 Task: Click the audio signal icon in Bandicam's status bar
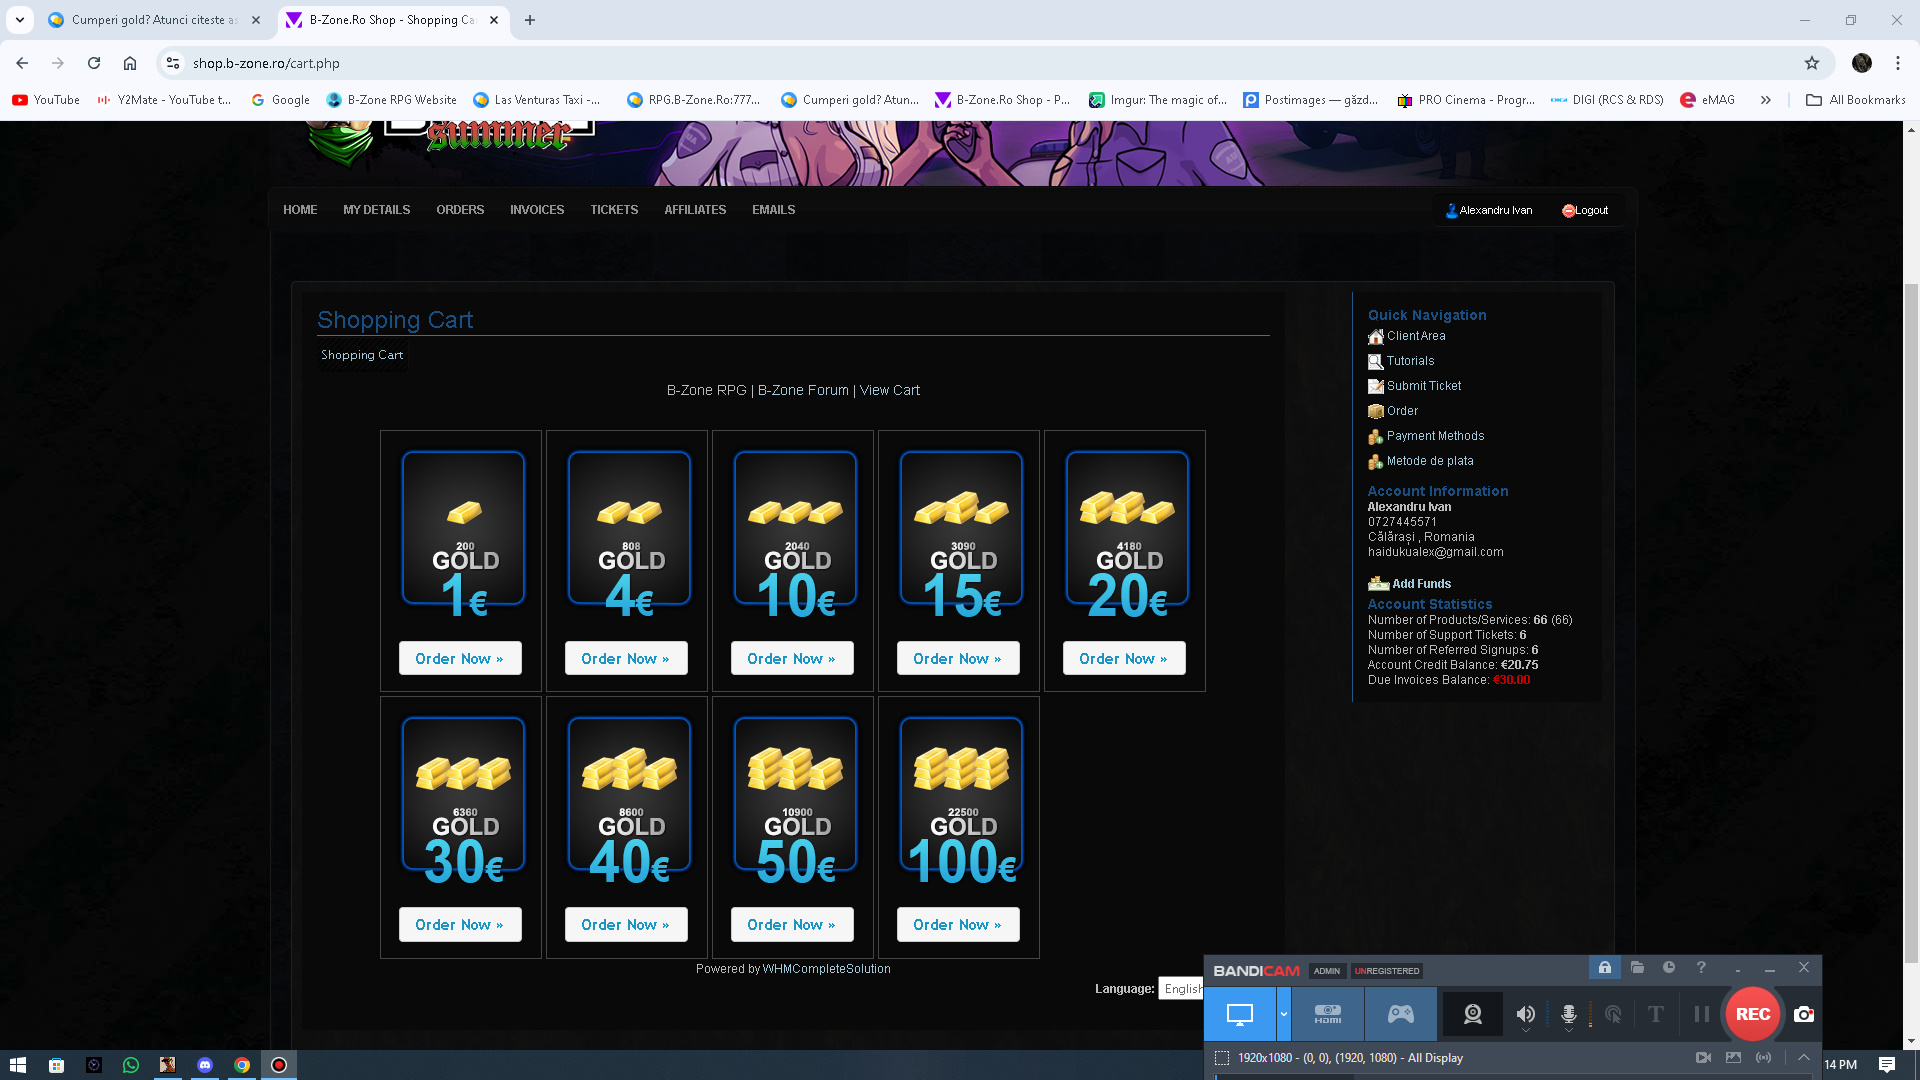1764,1058
